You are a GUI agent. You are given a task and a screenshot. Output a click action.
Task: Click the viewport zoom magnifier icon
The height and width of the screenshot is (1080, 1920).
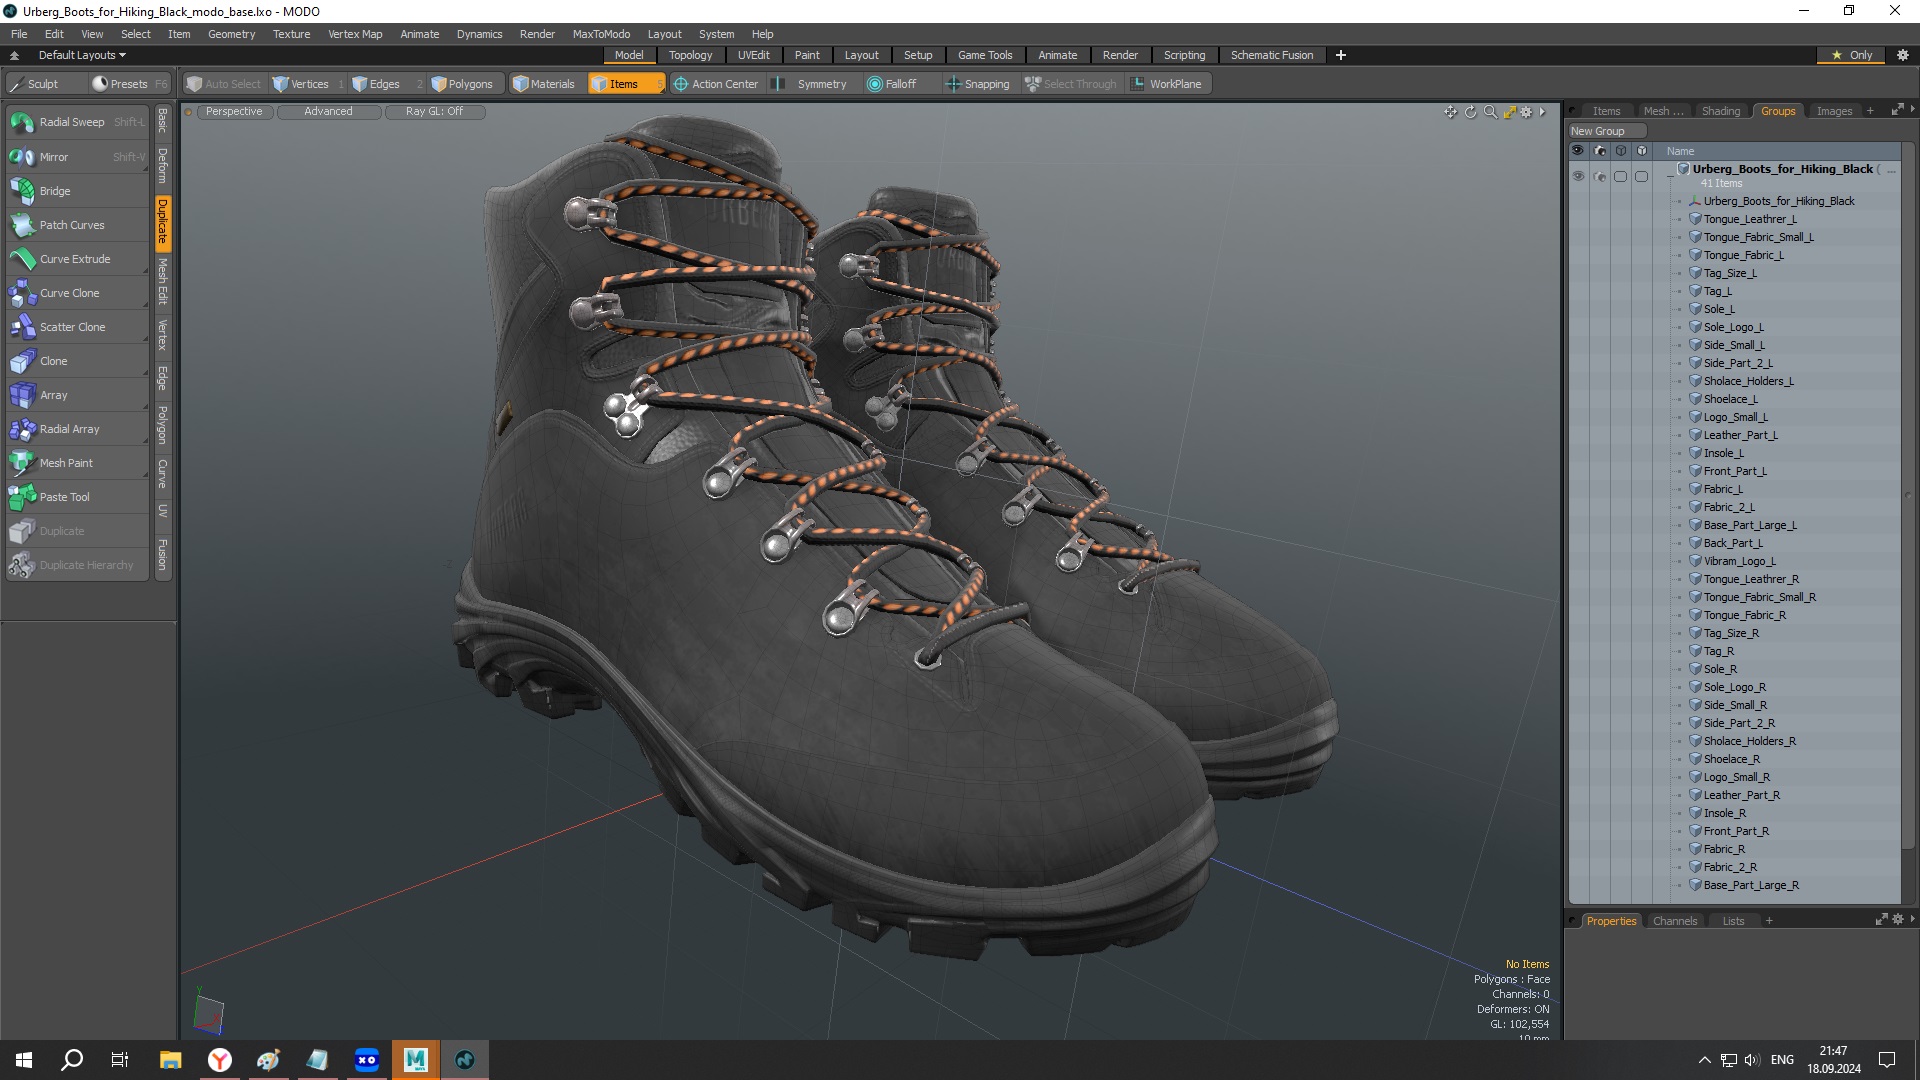(x=1490, y=112)
